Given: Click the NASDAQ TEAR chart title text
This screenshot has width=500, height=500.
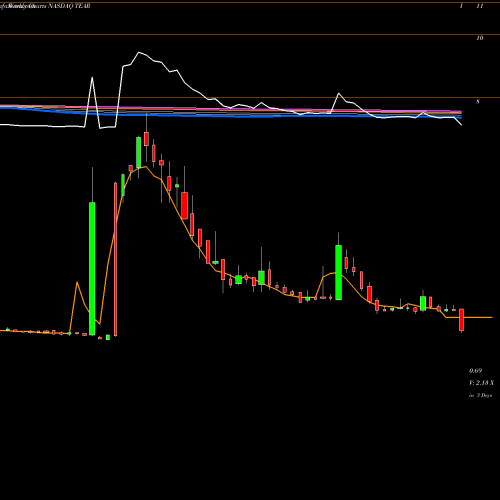Looking at the screenshot, I should tap(70, 6).
